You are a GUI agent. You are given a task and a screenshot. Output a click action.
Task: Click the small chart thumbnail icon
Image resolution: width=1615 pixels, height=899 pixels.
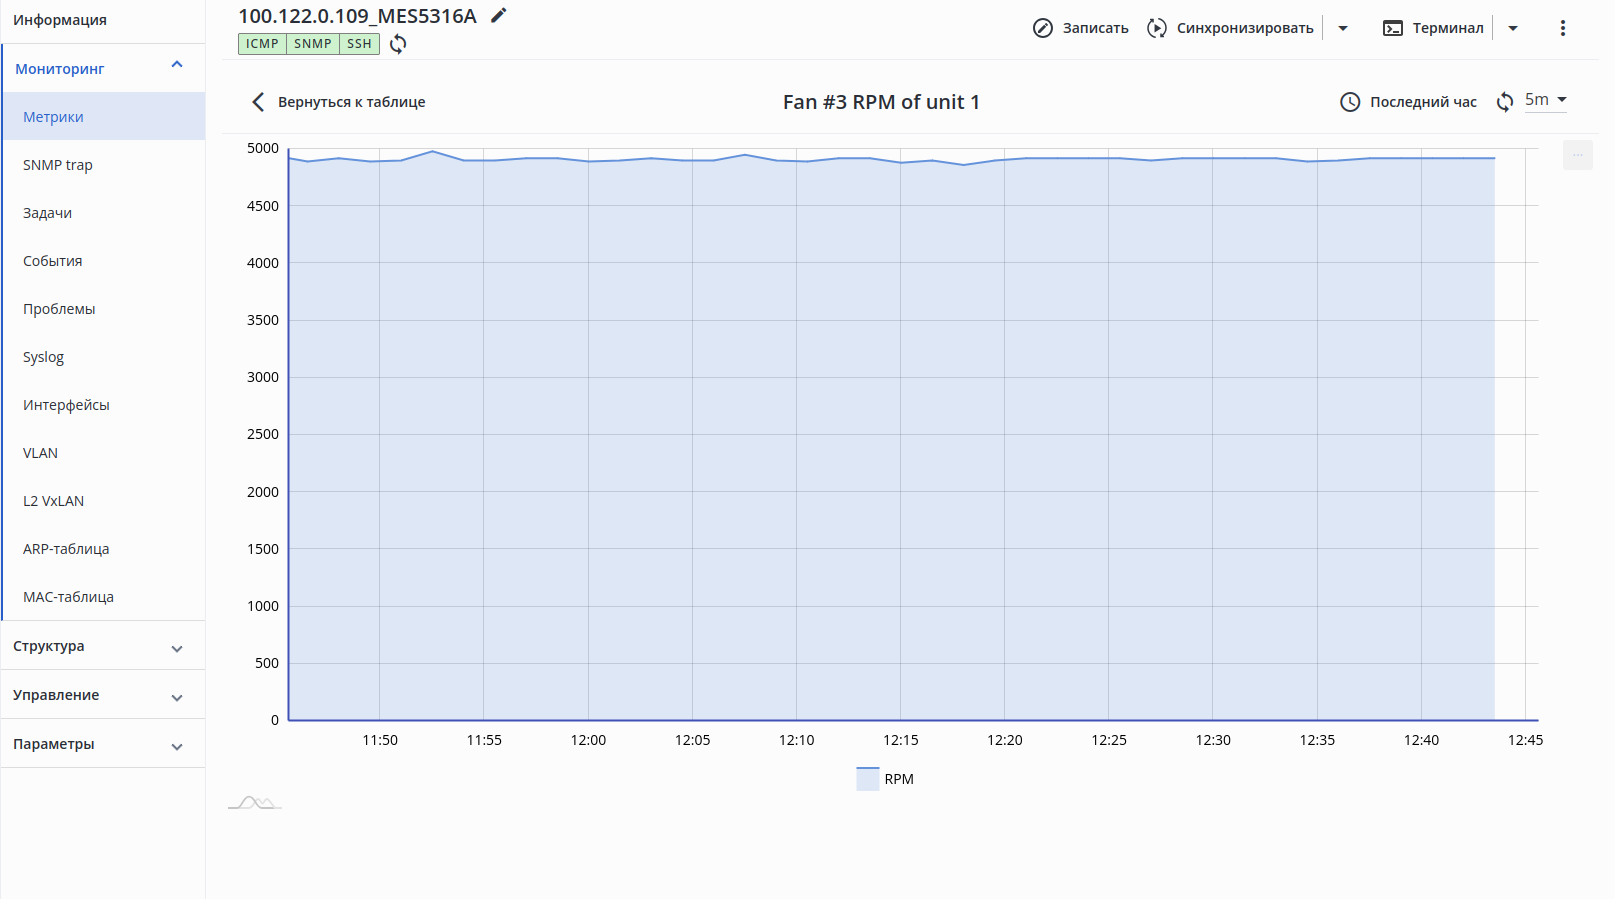255,802
